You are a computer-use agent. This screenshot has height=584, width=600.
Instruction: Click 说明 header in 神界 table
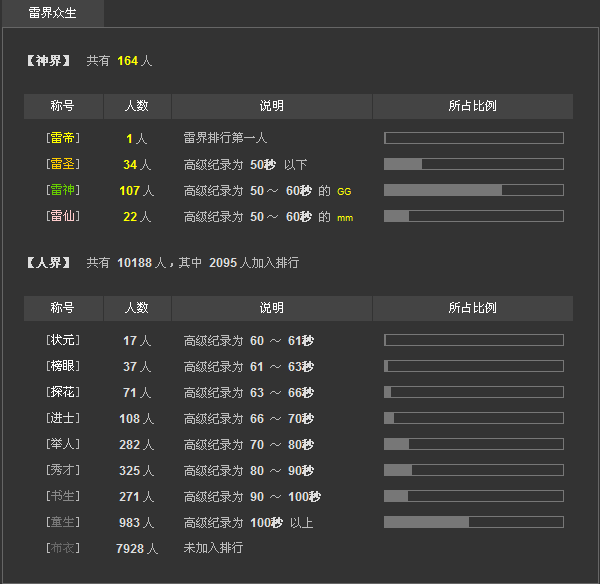click(272, 106)
